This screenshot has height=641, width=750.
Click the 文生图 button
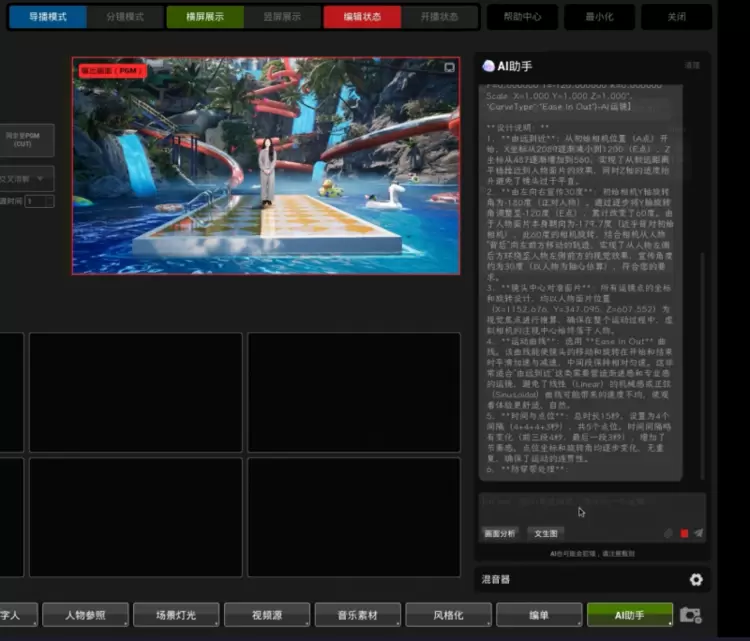(x=546, y=534)
